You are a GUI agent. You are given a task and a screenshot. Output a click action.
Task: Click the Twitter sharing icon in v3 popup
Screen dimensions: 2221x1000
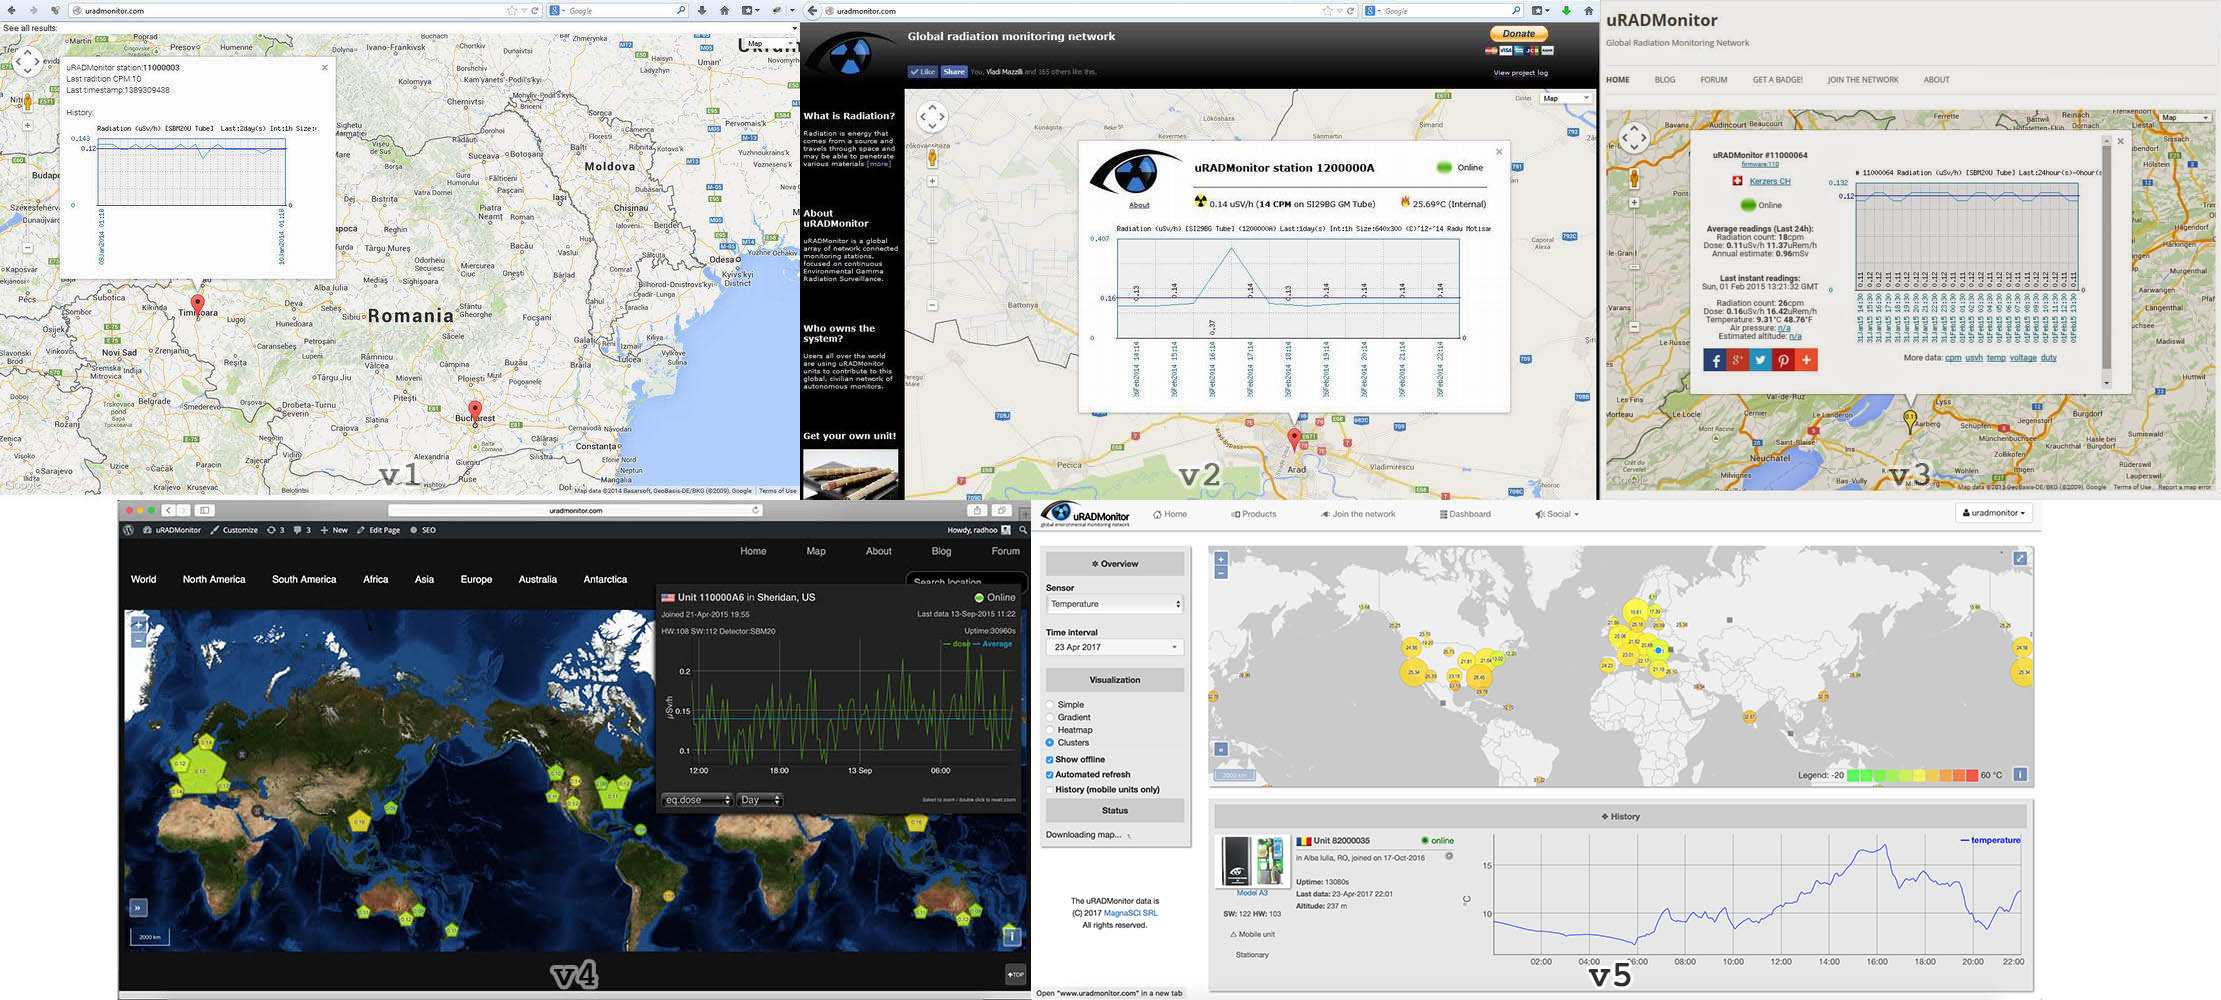[1759, 360]
